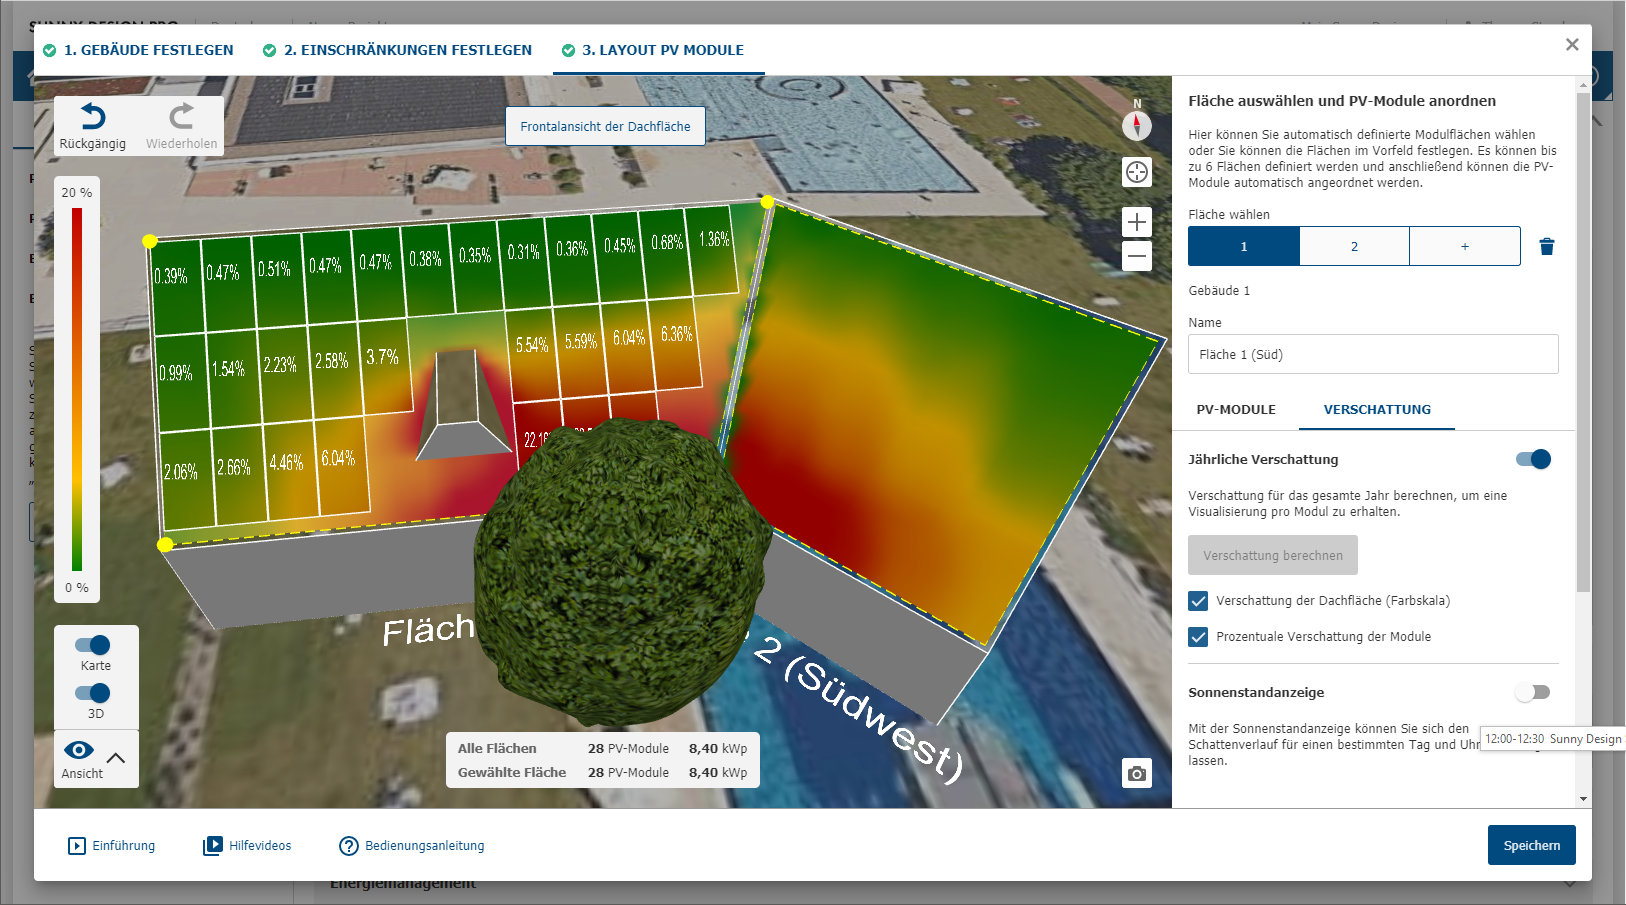This screenshot has width=1626, height=905.
Task: Enable the Sonnenstandanzeige toggle
Action: [1532, 692]
